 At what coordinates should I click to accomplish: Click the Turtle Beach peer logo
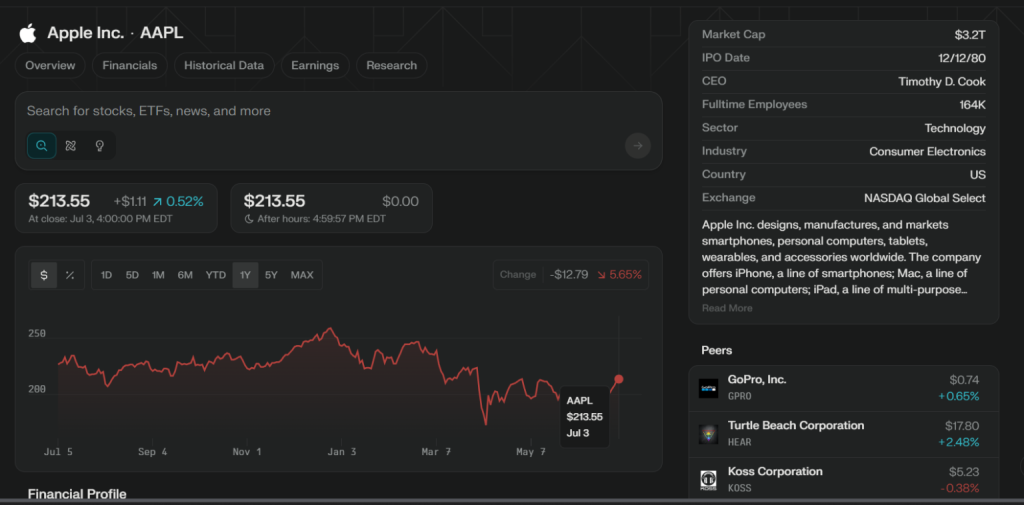click(708, 433)
